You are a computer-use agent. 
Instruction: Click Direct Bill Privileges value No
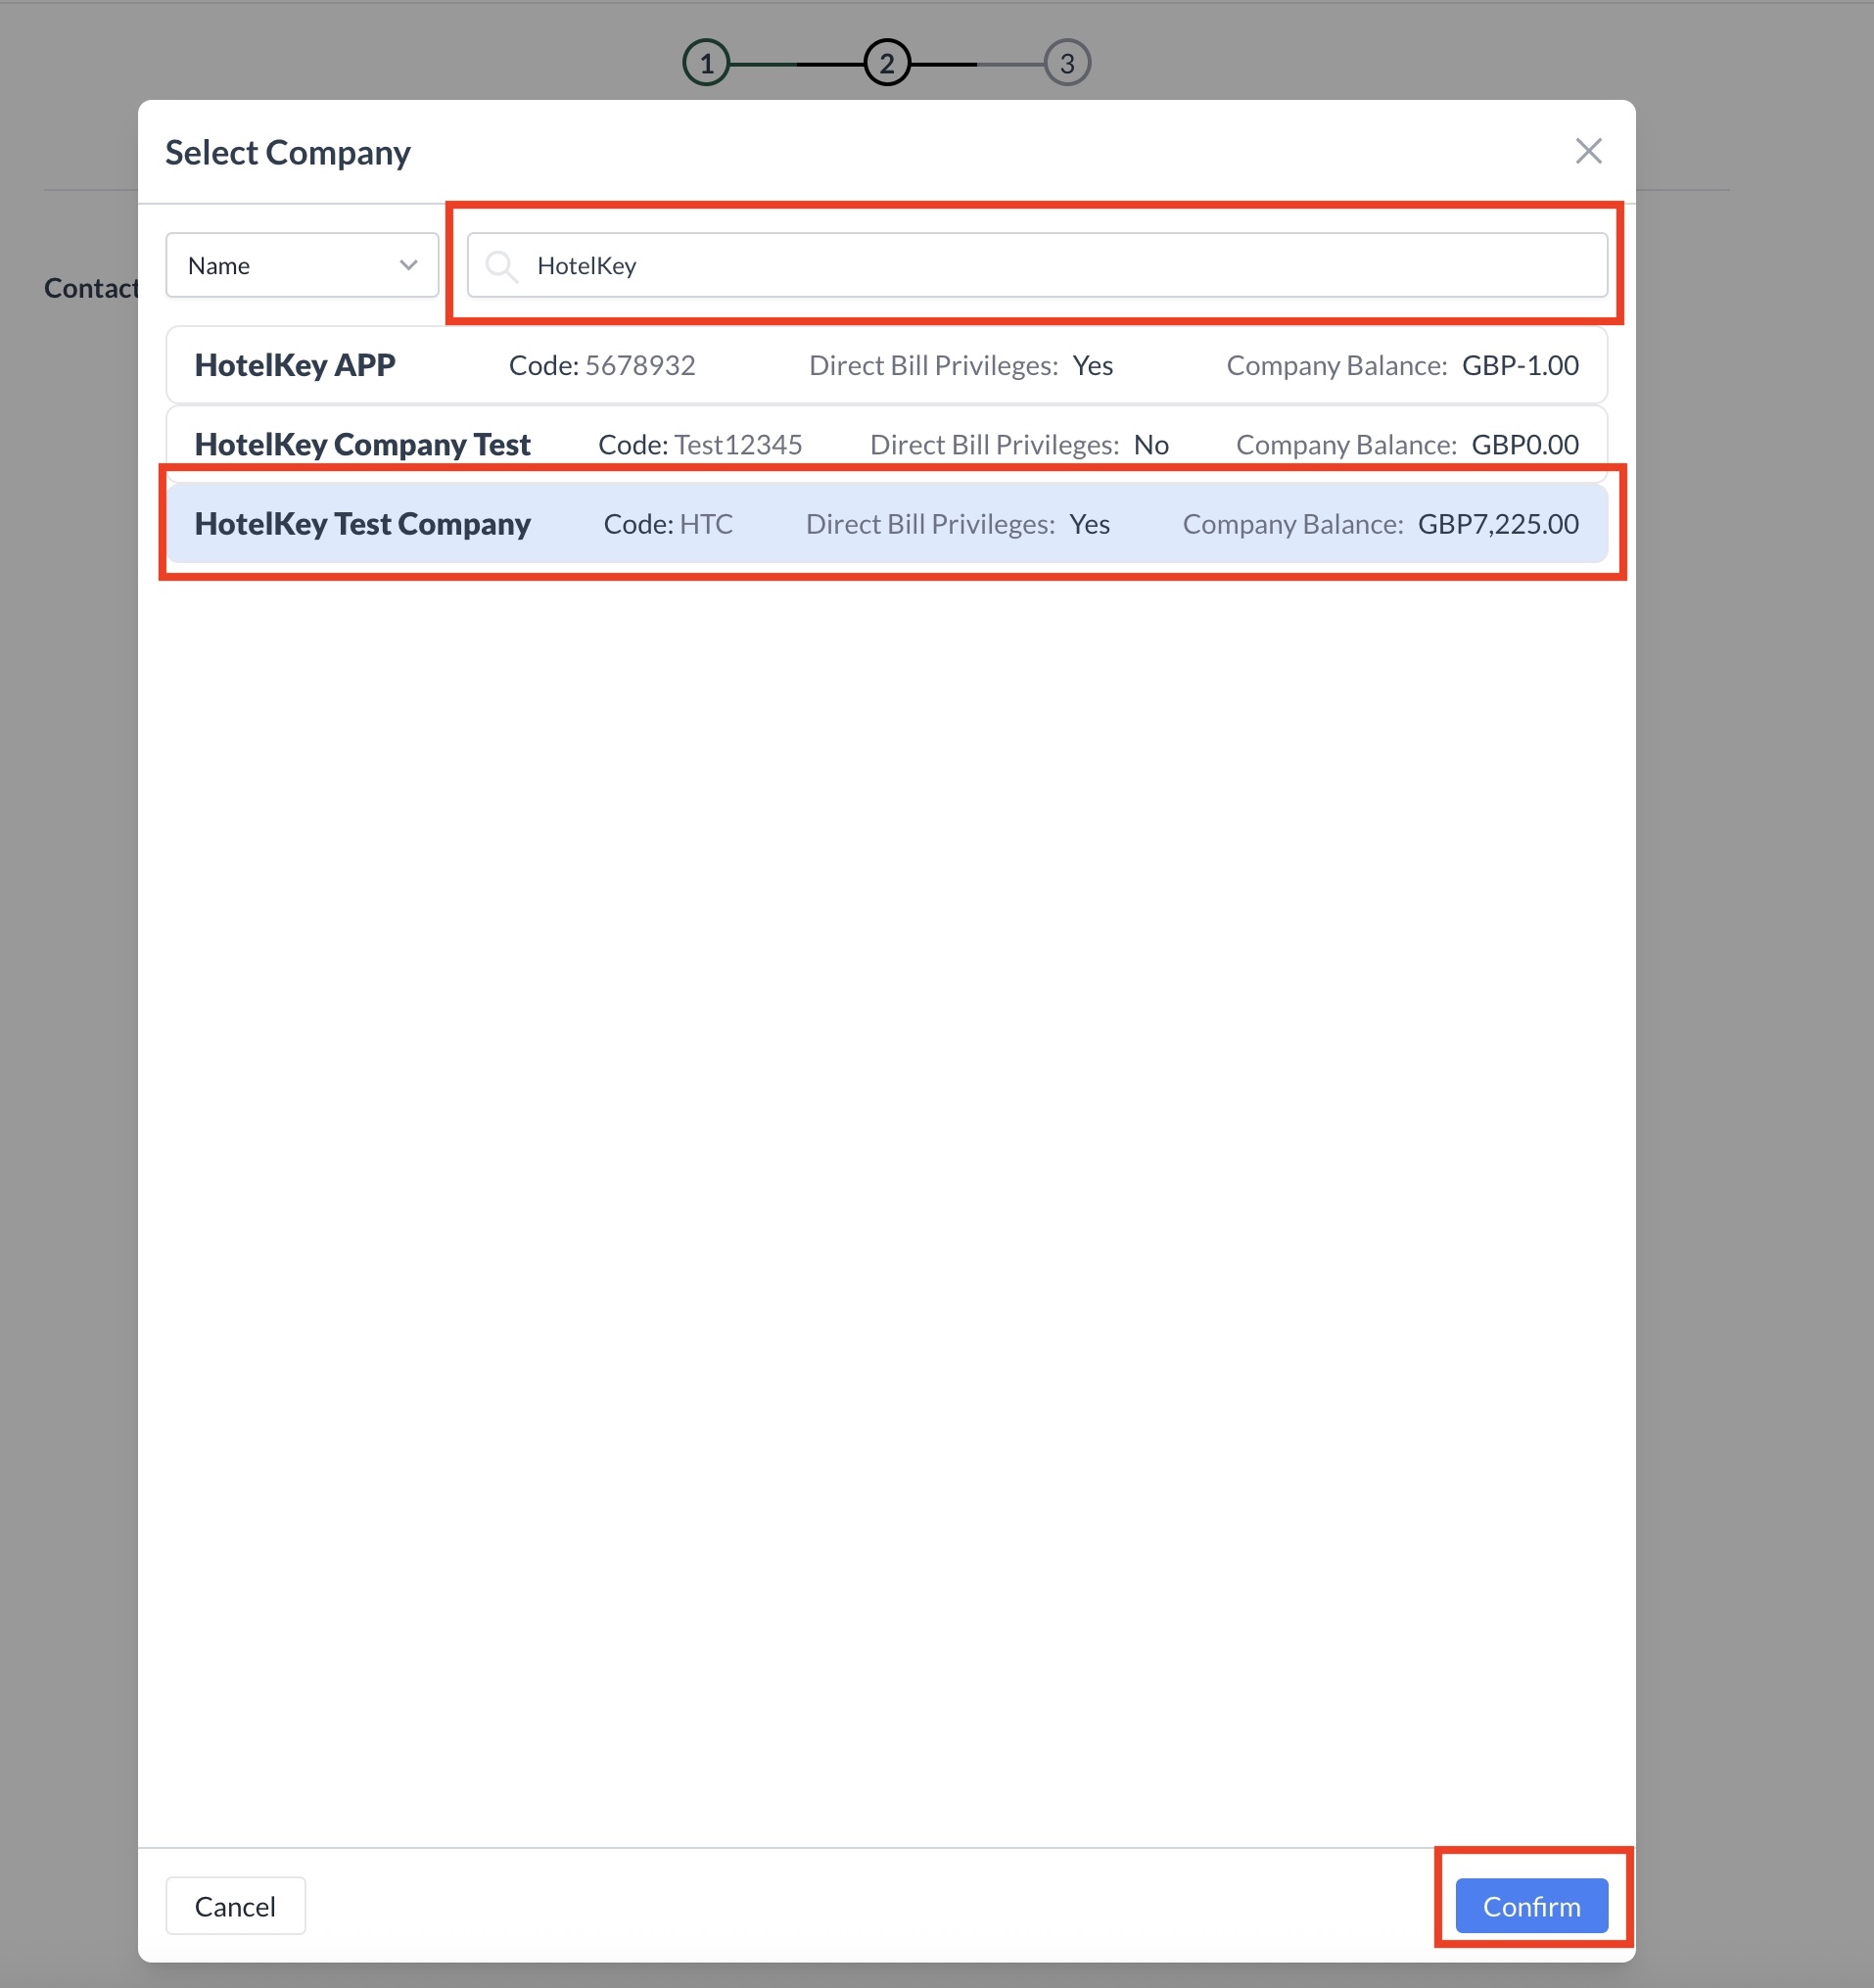click(x=1150, y=444)
